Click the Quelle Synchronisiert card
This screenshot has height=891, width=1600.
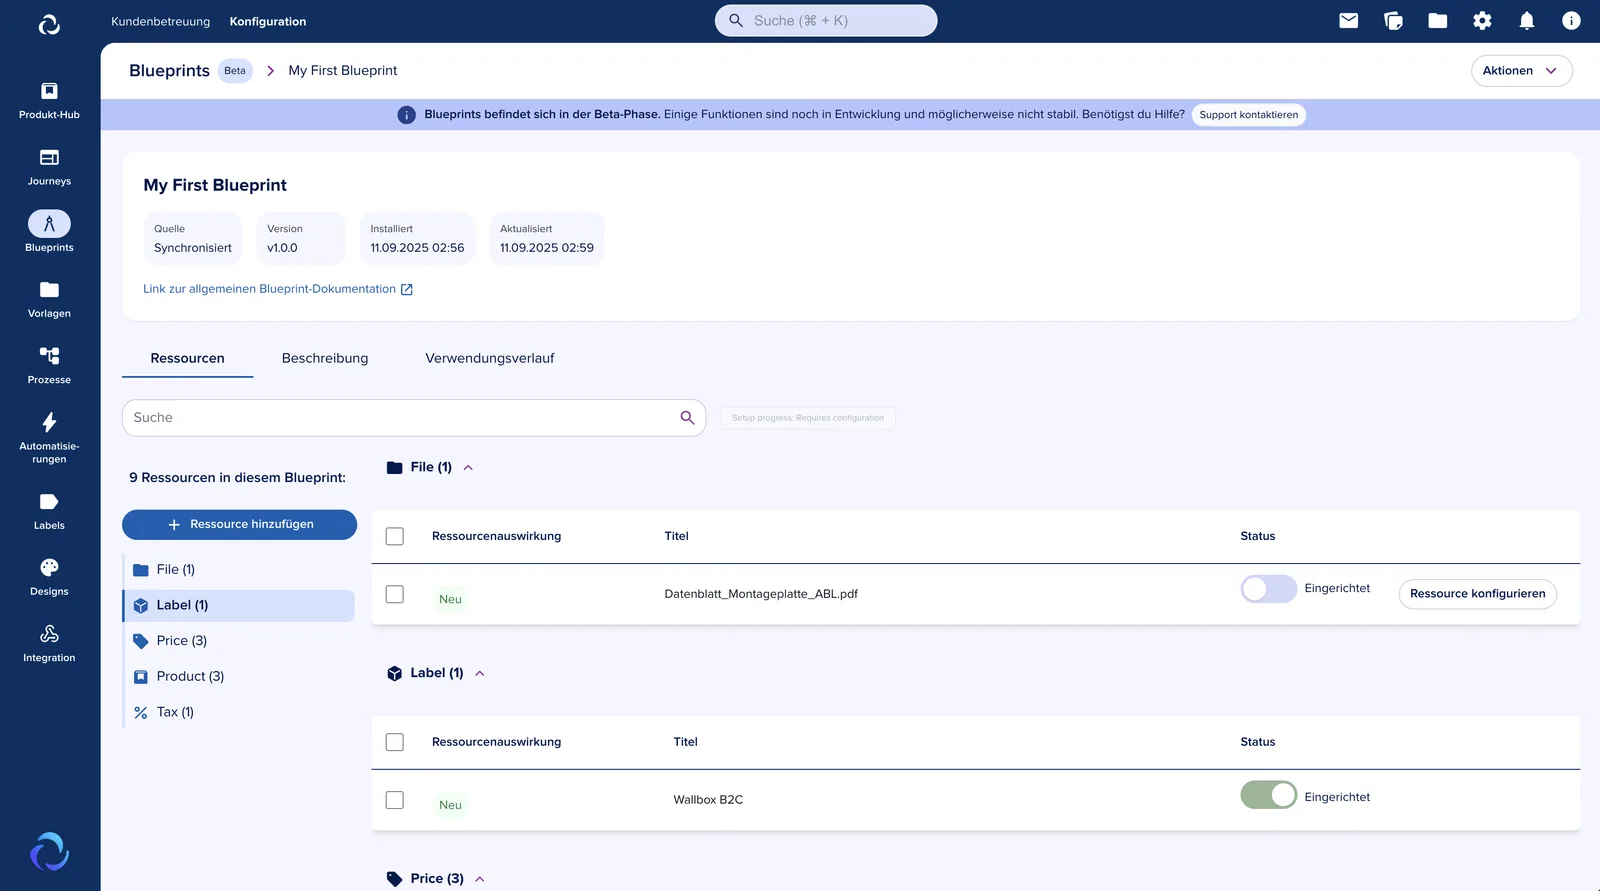point(193,239)
